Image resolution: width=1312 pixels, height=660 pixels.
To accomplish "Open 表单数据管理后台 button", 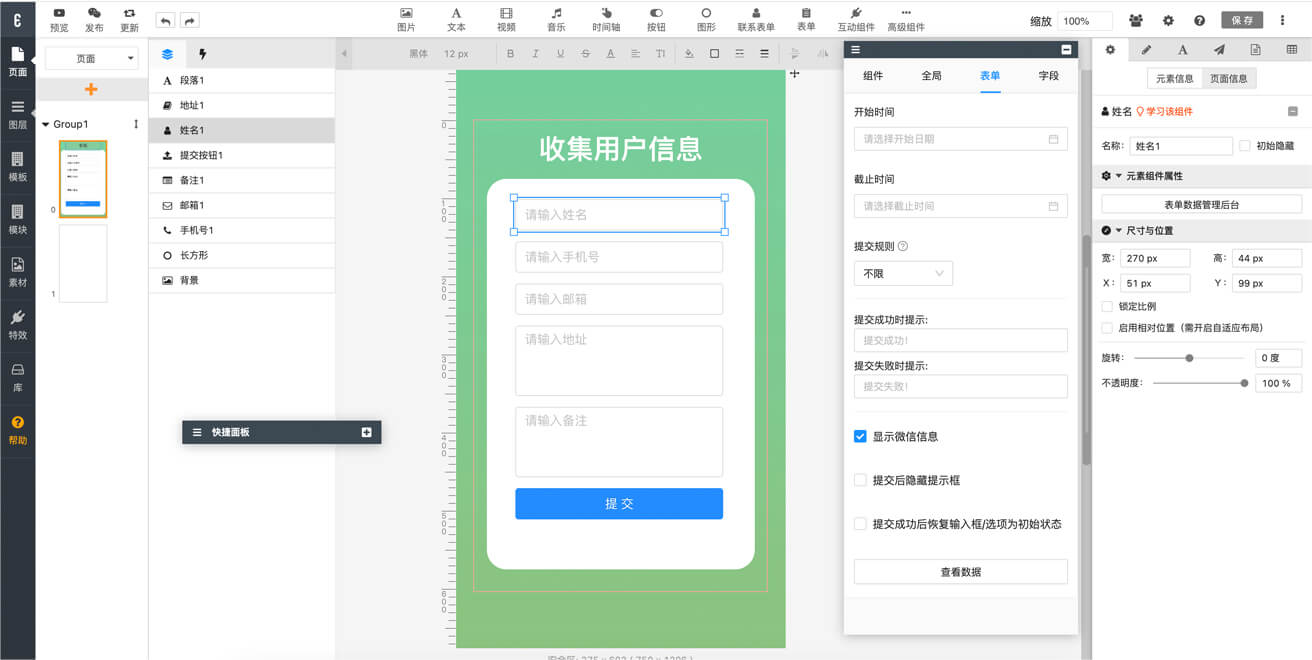I will click(x=1202, y=204).
